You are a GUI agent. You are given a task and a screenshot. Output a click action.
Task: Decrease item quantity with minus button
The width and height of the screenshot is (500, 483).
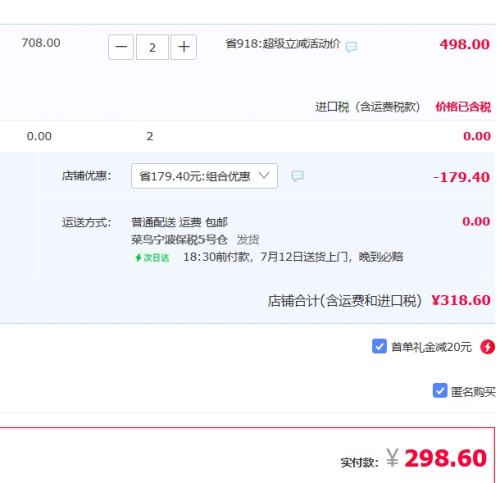point(121,47)
